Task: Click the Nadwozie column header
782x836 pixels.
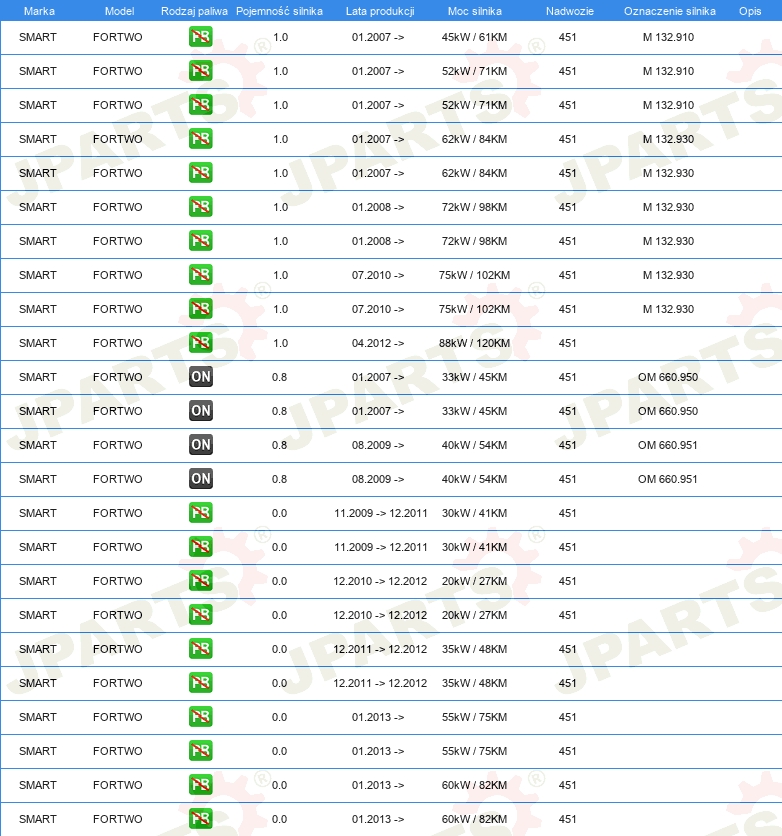Action: (569, 11)
